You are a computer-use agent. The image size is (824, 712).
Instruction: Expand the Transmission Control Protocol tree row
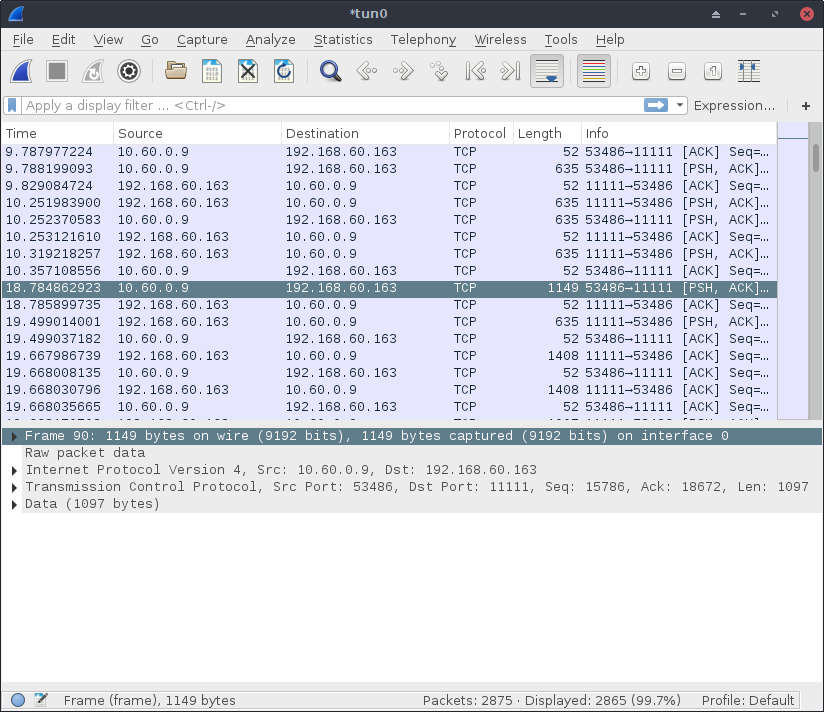coord(14,487)
